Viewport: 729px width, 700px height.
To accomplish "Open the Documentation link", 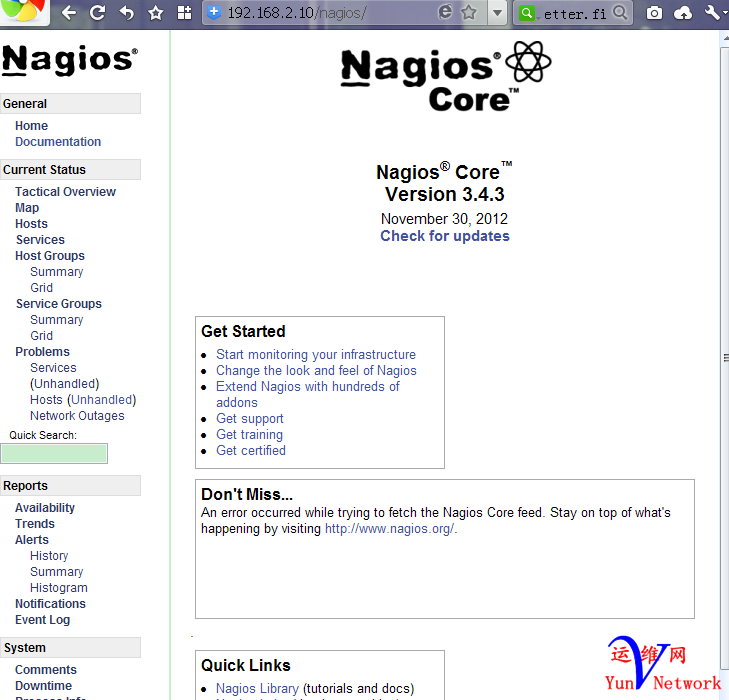I will pyautogui.click(x=58, y=142).
